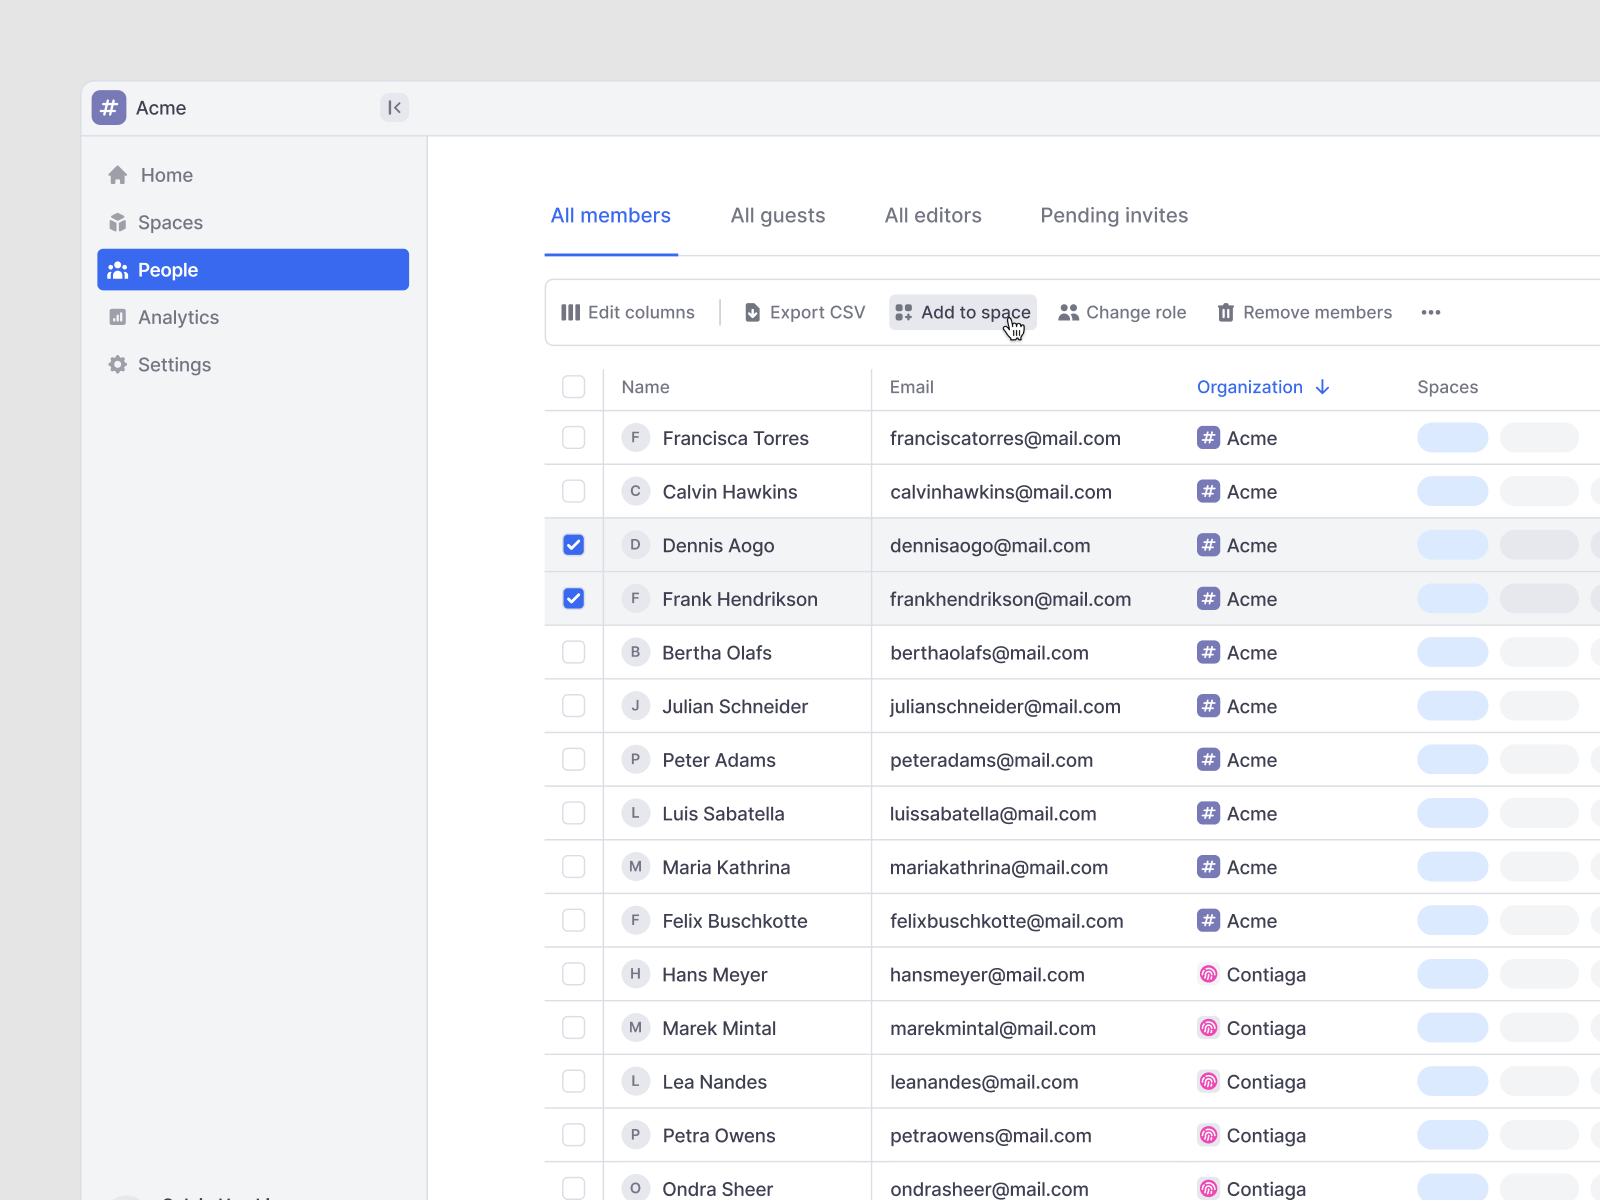Click the Add to space button
1600x1200 pixels.
(962, 313)
